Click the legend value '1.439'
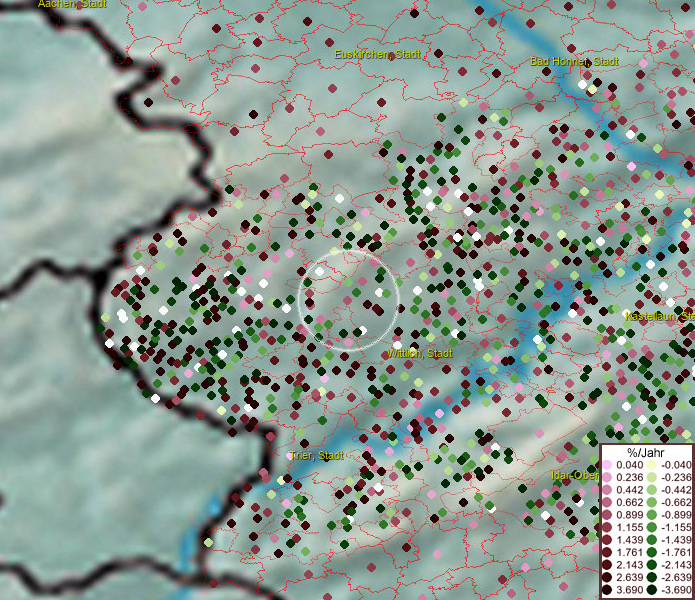The height and width of the screenshot is (600, 695). pyautogui.click(x=629, y=540)
